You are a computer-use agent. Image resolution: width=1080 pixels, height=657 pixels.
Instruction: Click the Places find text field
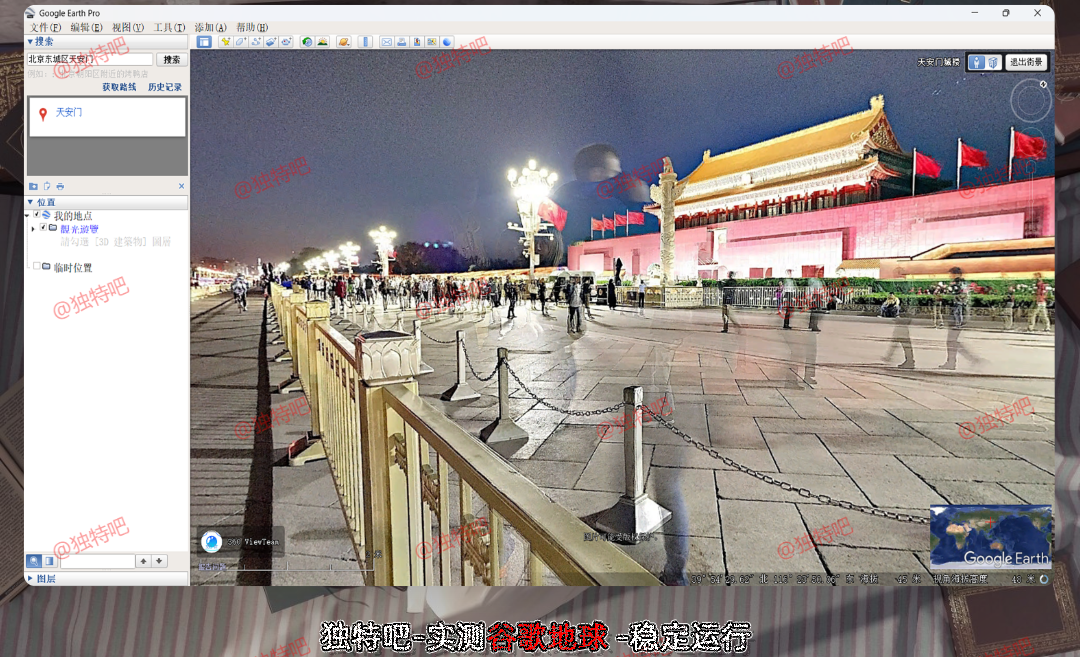click(x=97, y=561)
